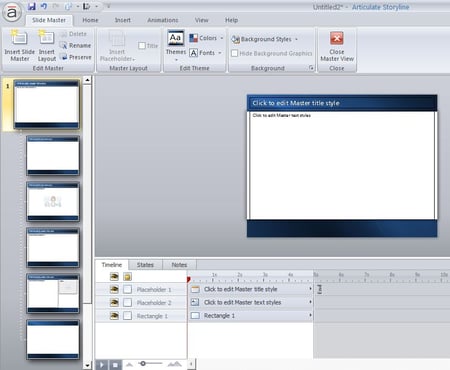Click the Rectangle 1 timeline bar
The width and height of the screenshot is (450, 370).
pos(251,315)
